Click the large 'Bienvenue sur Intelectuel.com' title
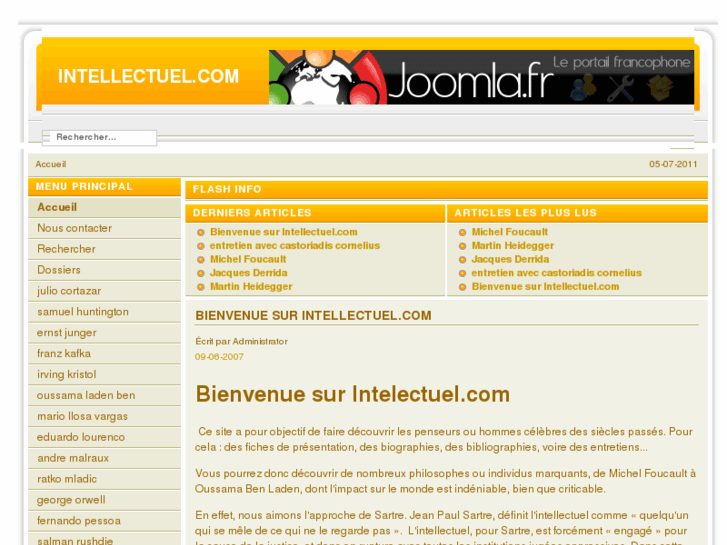 352,394
